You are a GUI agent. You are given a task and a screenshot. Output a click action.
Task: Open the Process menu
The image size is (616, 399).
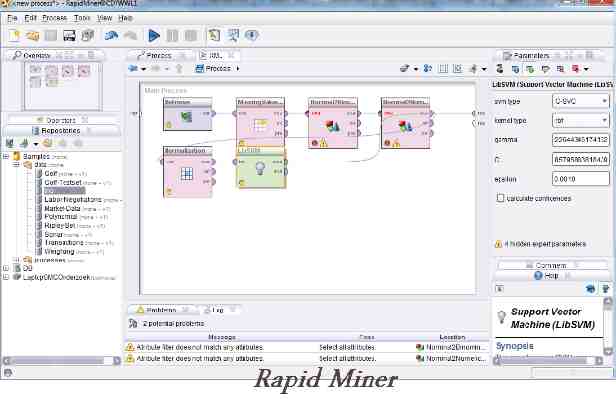(x=55, y=18)
